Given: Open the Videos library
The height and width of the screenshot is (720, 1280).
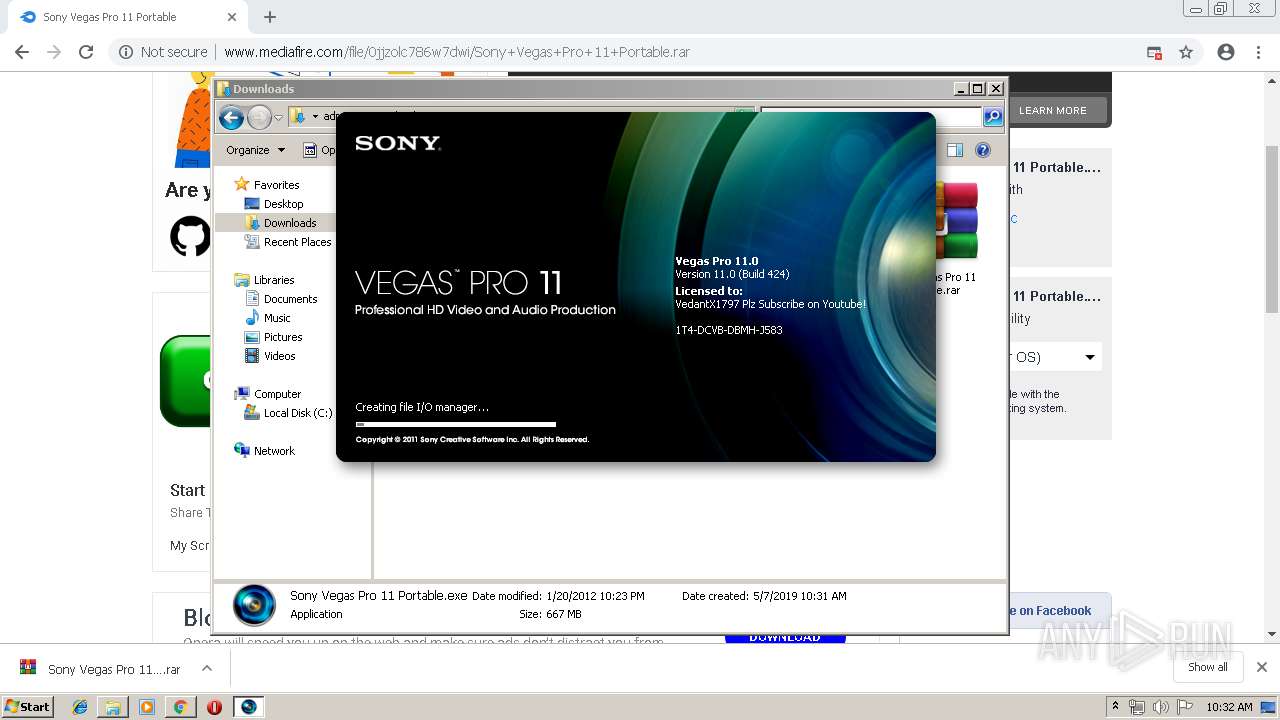Looking at the screenshot, I should [x=279, y=356].
